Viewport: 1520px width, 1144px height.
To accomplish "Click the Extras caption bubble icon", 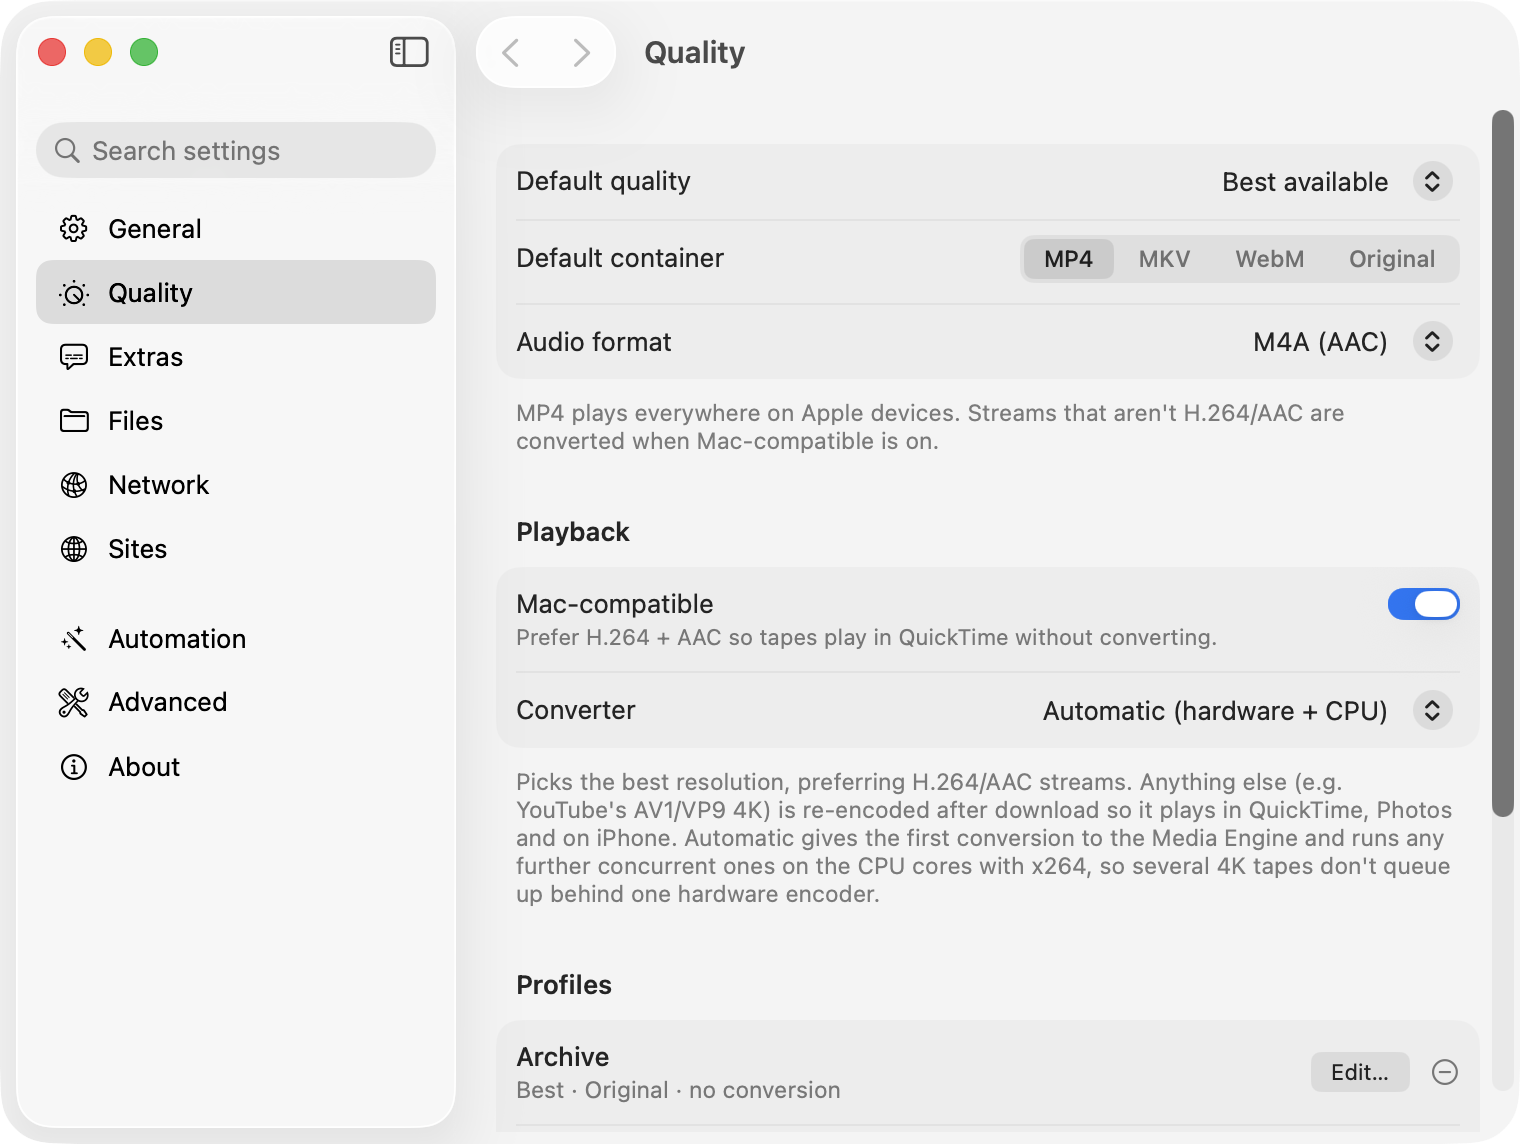I will point(74,357).
